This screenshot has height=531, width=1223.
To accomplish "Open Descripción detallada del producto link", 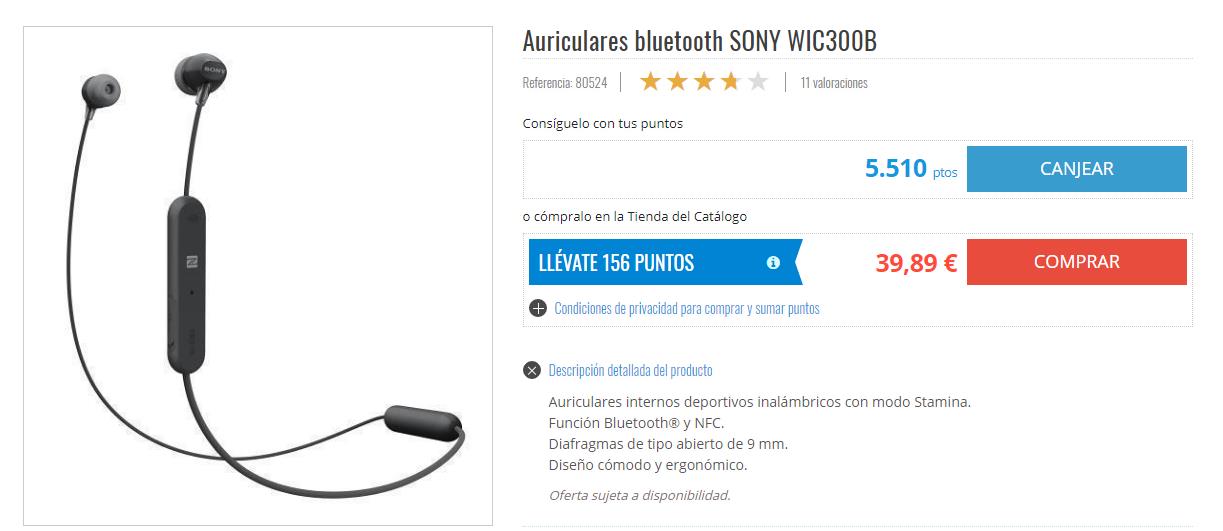I will [631, 371].
